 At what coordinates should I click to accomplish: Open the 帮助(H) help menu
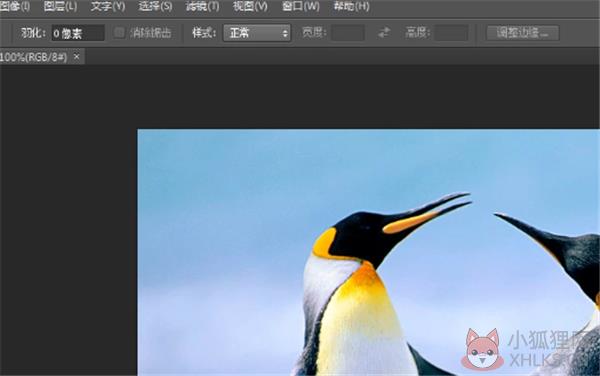[351, 6]
